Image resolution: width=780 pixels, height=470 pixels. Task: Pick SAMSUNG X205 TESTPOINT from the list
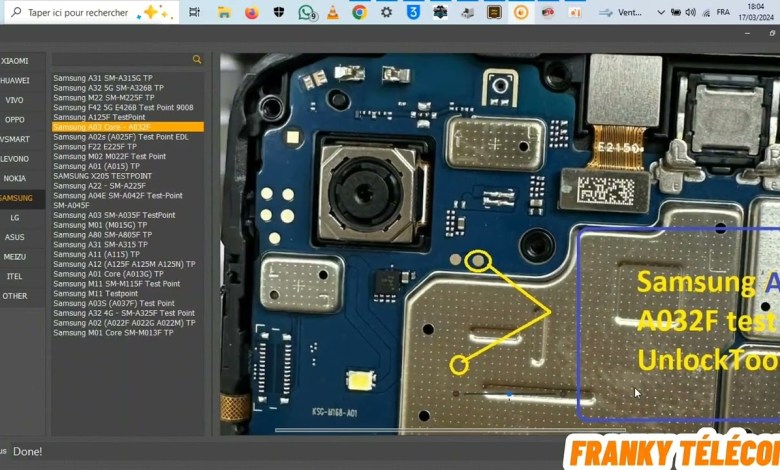[103, 176]
